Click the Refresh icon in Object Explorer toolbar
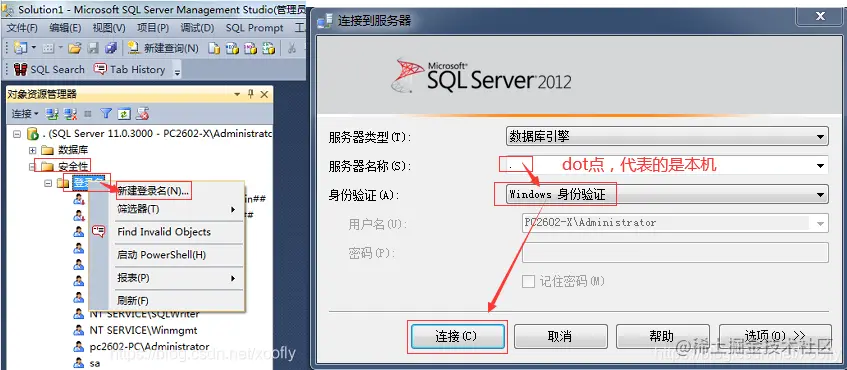 click(x=124, y=114)
